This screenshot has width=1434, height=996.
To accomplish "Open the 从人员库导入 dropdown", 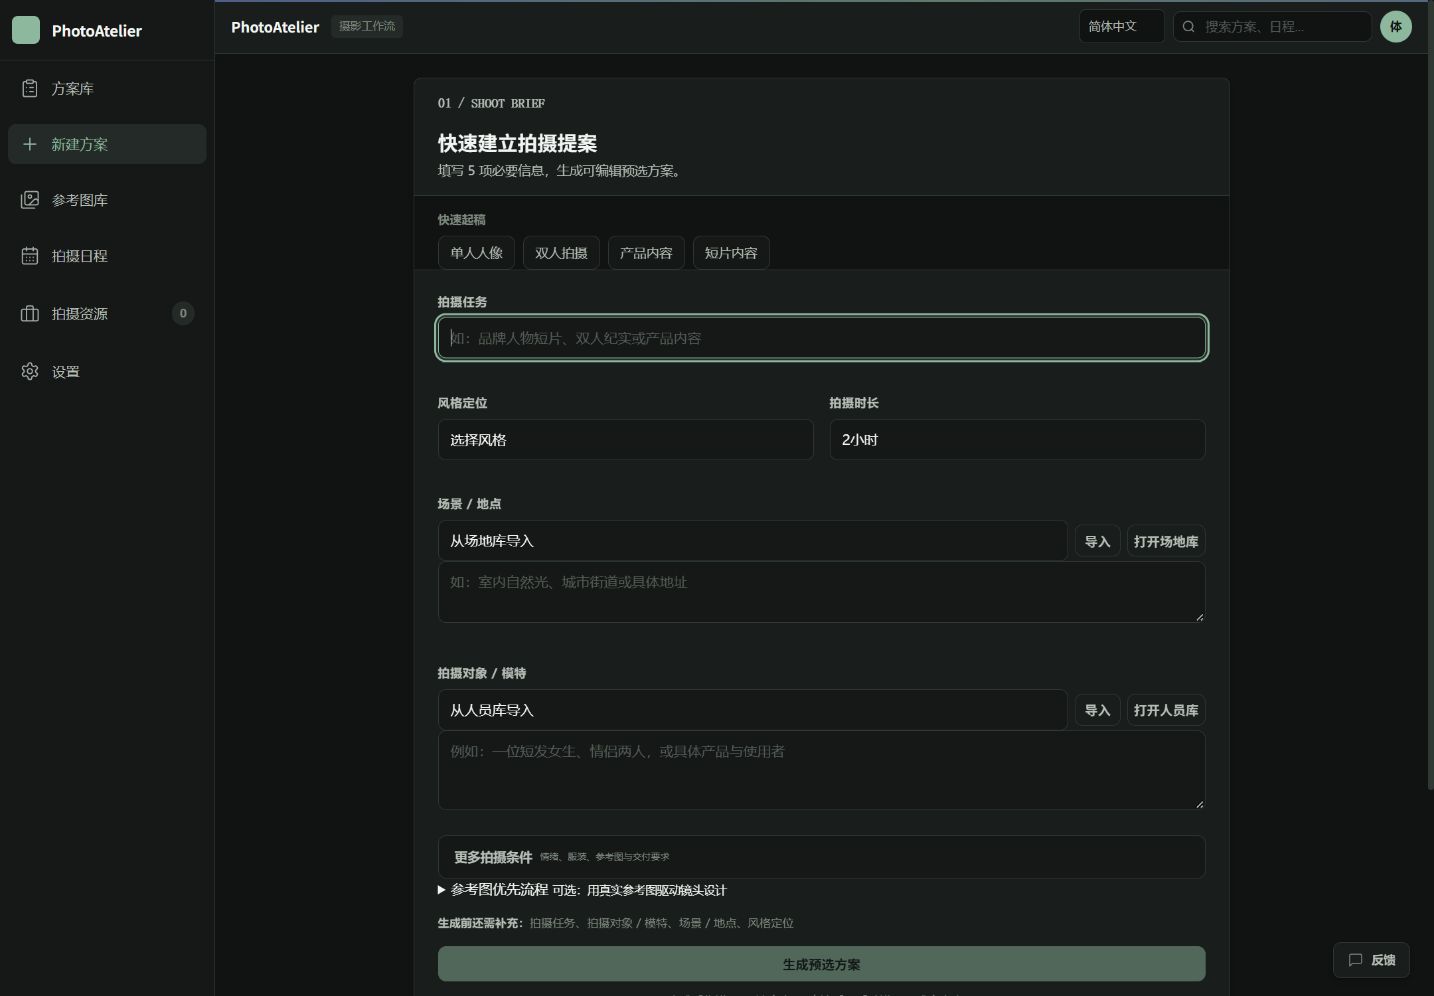I will (752, 710).
